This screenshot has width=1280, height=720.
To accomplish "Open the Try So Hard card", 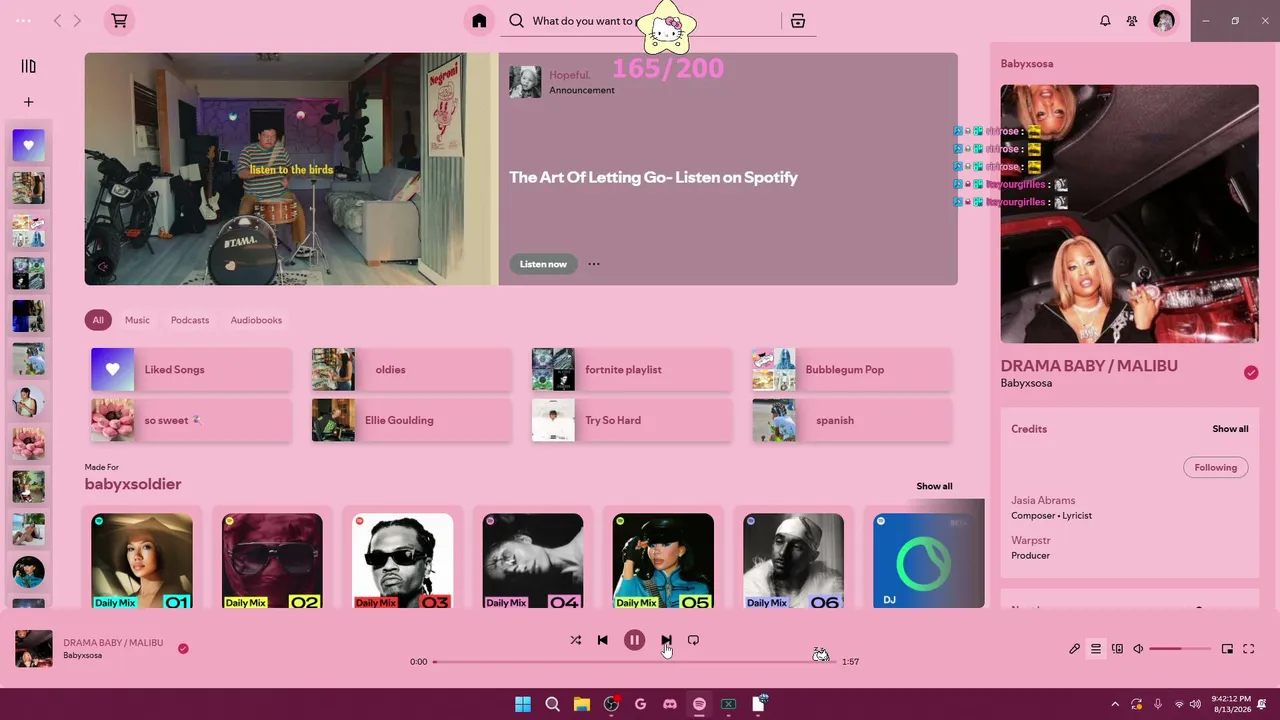I will click(x=632, y=420).
